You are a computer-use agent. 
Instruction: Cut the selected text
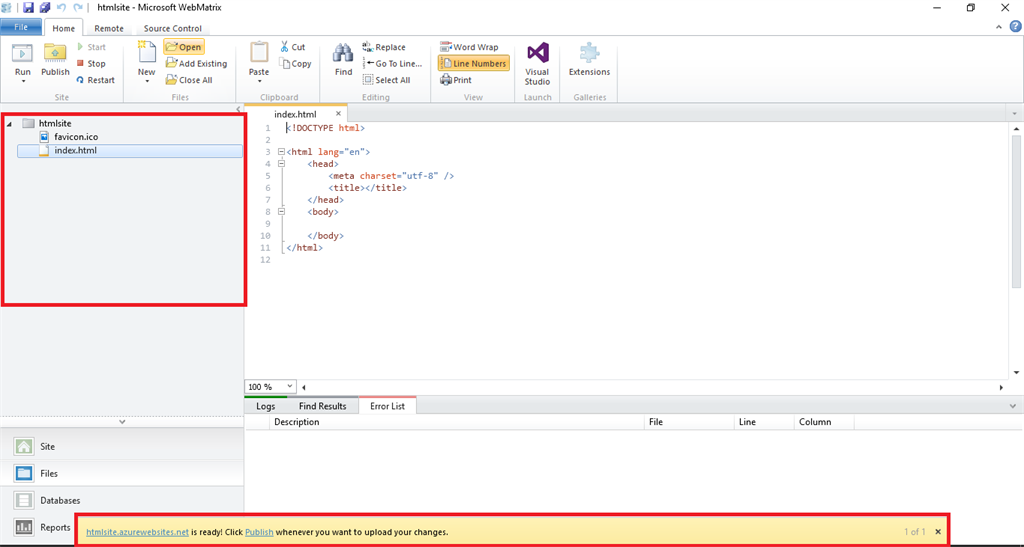click(293, 47)
